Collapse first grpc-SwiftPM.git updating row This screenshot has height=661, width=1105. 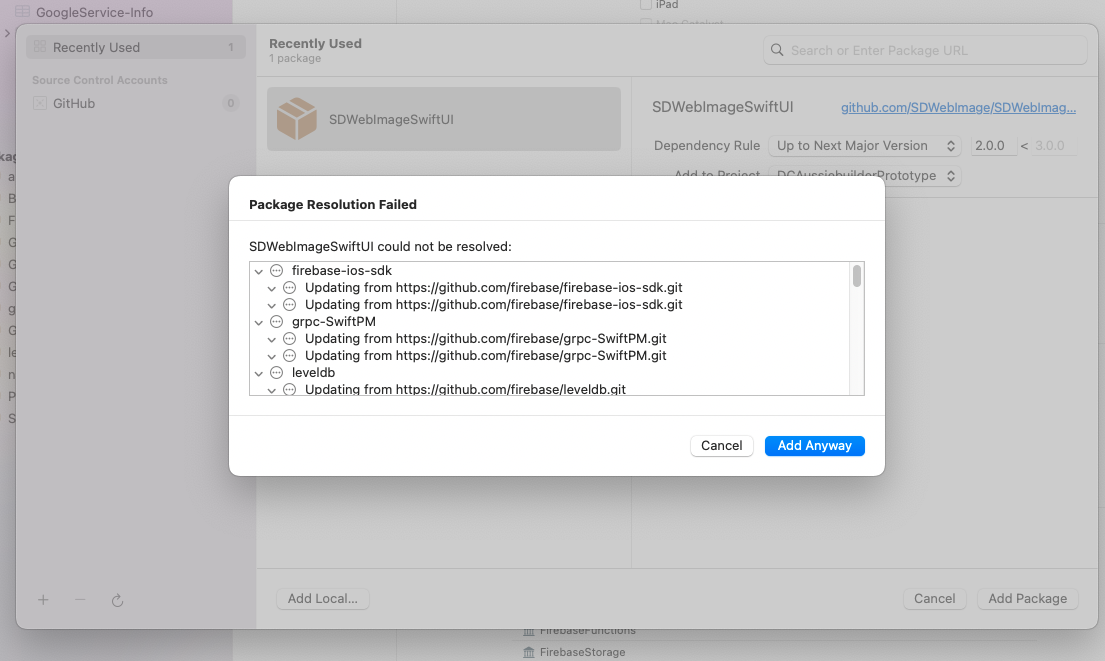(271, 339)
